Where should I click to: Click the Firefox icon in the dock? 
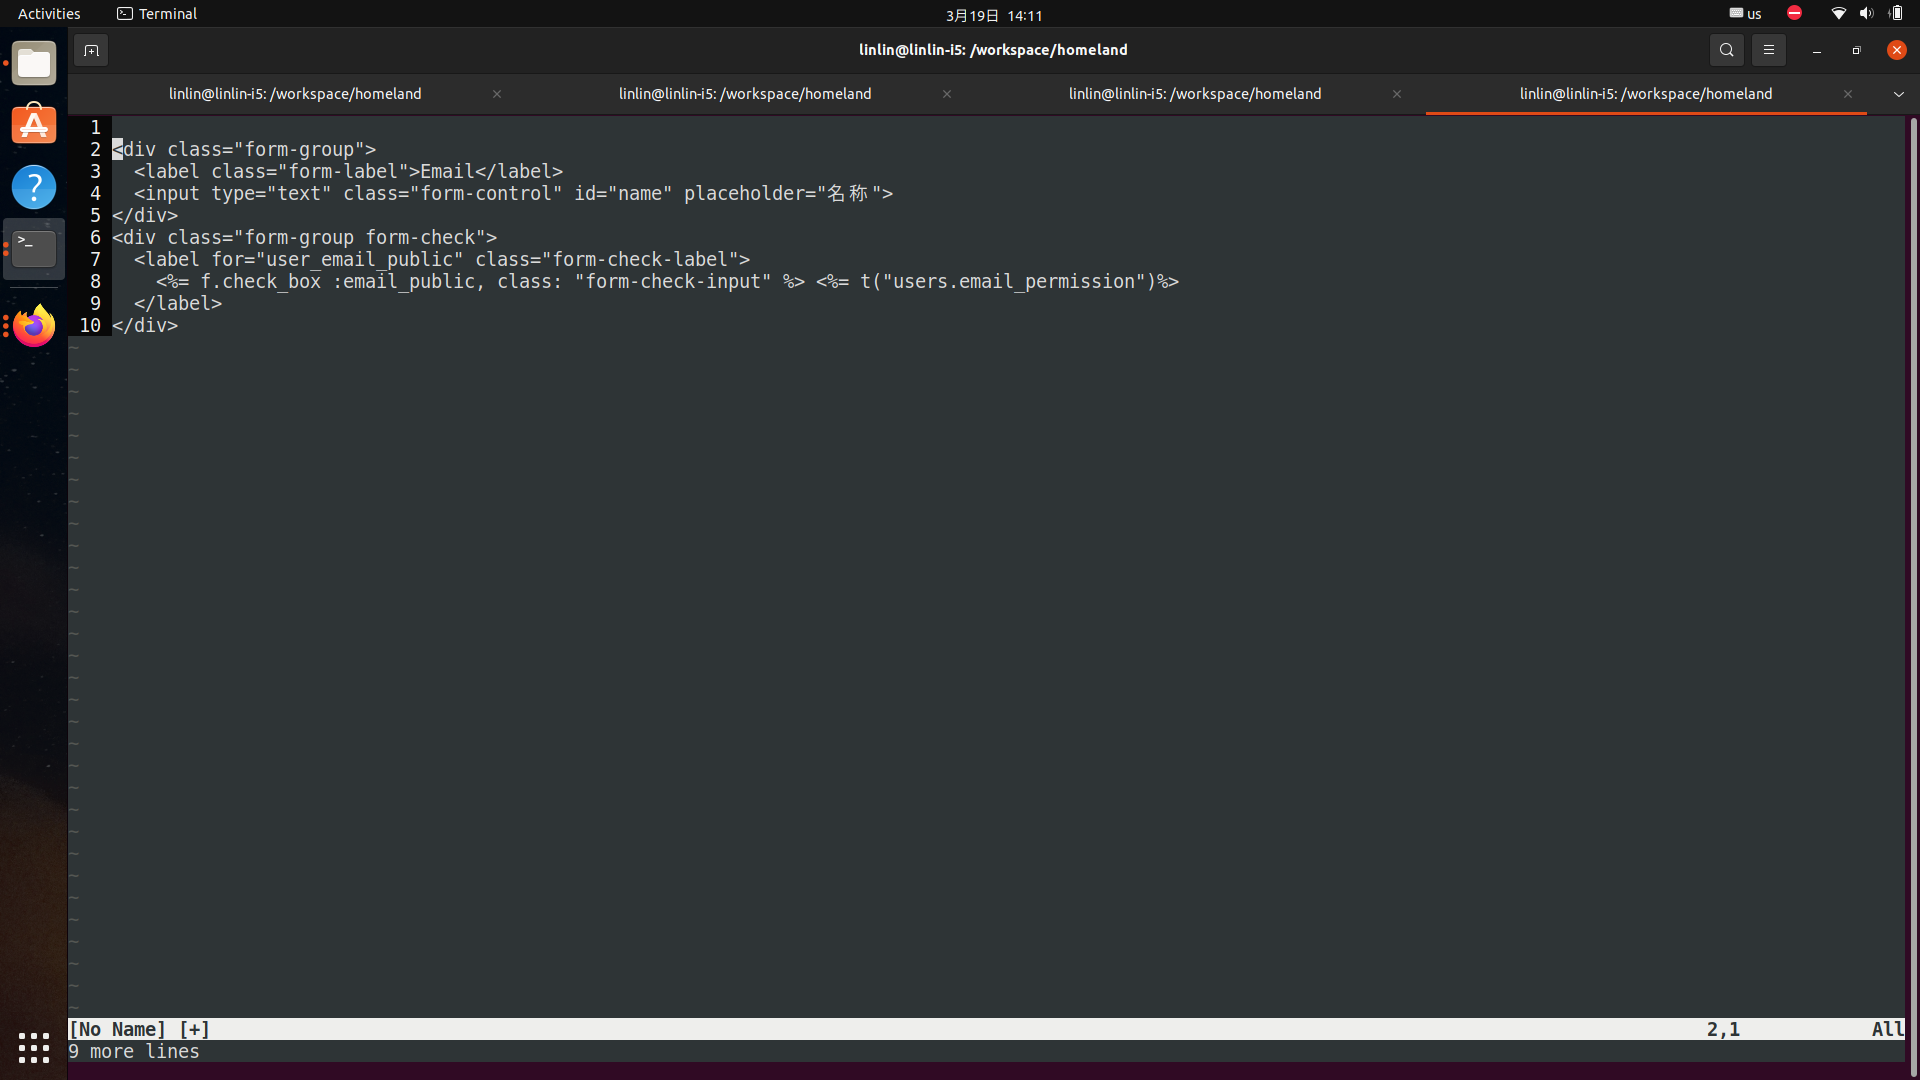click(34, 326)
